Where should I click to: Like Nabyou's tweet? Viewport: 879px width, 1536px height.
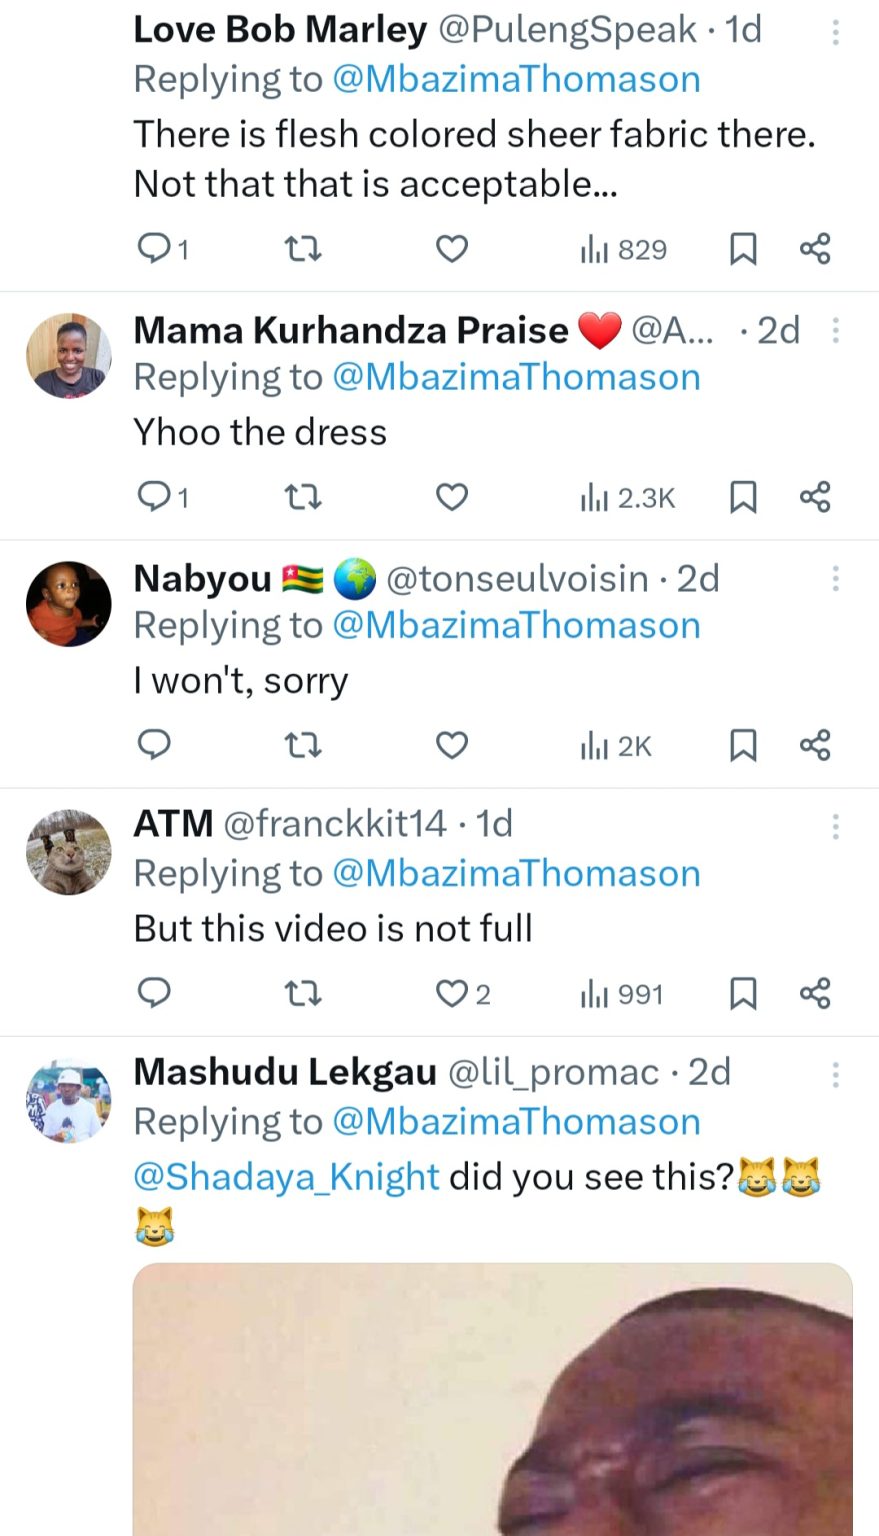click(452, 745)
